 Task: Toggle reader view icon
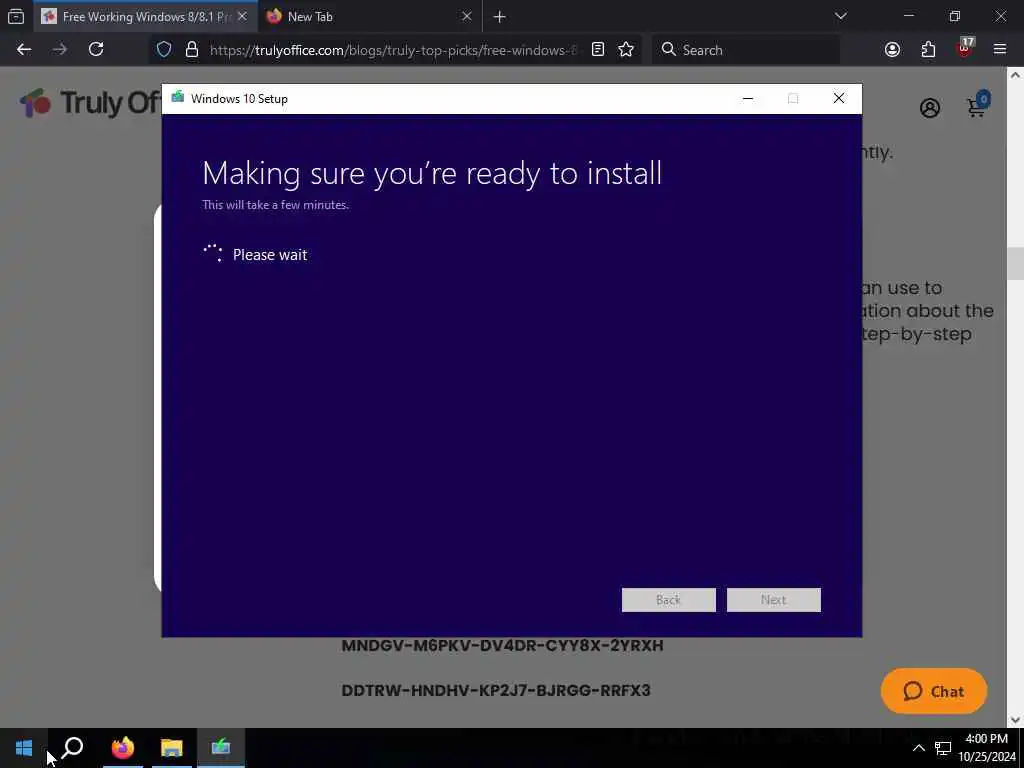point(598,50)
